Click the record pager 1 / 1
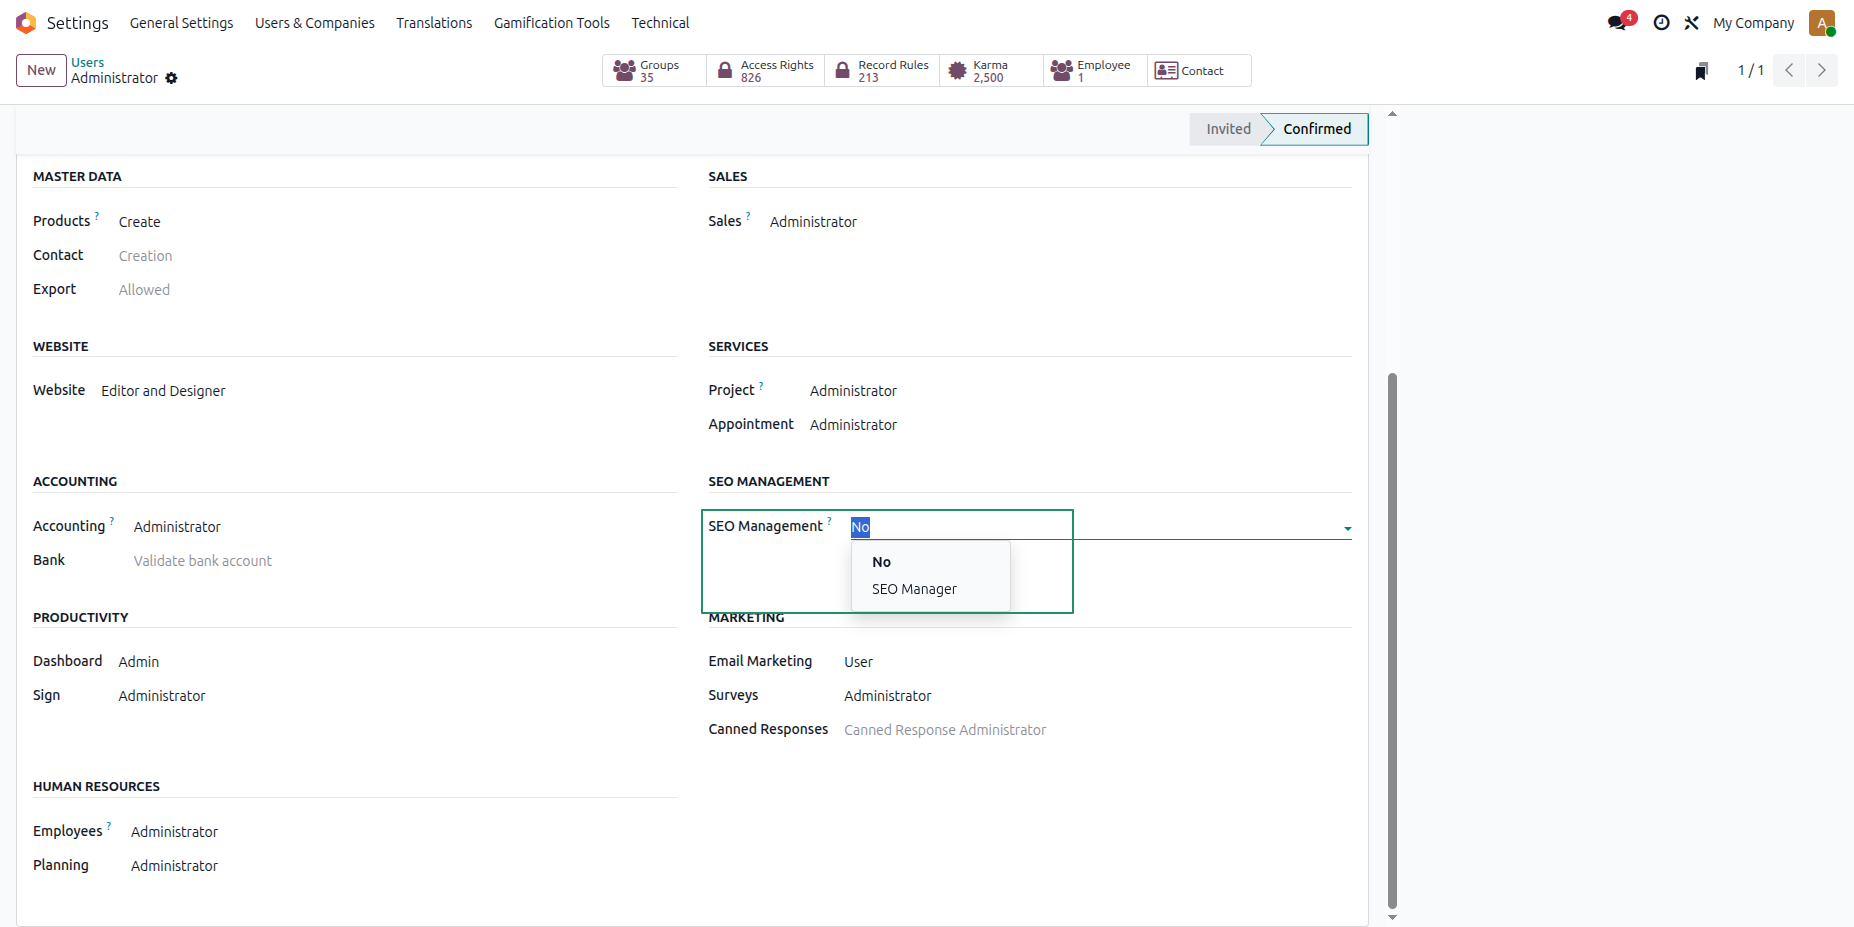Viewport: 1854px width, 927px height. click(1750, 70)
